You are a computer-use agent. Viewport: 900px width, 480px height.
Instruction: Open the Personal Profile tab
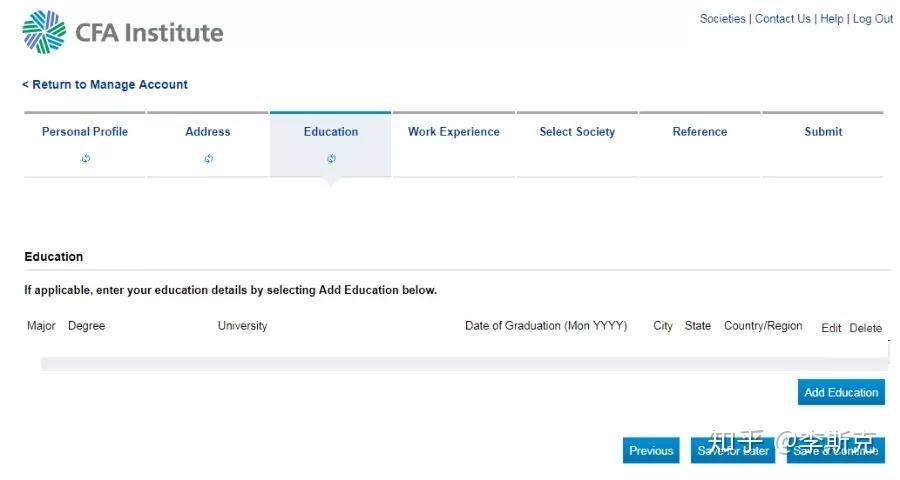(85, 132)
